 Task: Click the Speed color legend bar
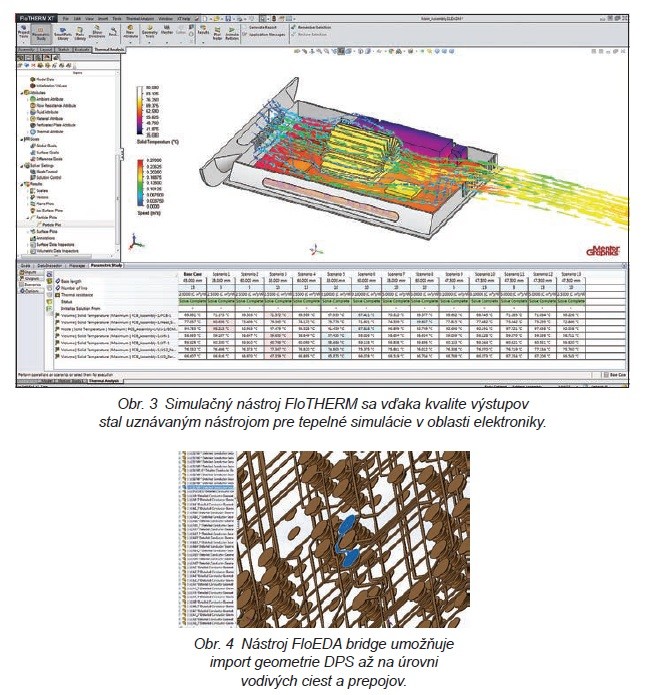(140, 183)
